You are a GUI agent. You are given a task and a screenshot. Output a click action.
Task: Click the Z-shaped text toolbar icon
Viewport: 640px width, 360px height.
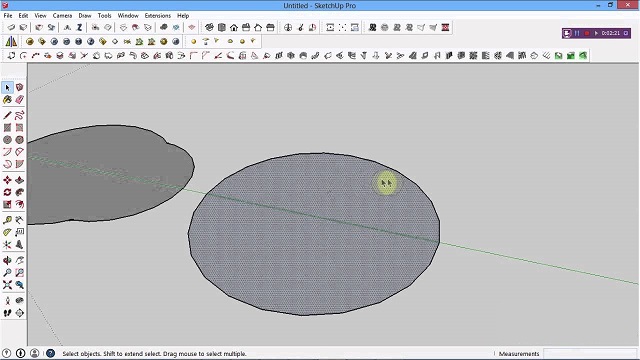click(x=80, y=27)
